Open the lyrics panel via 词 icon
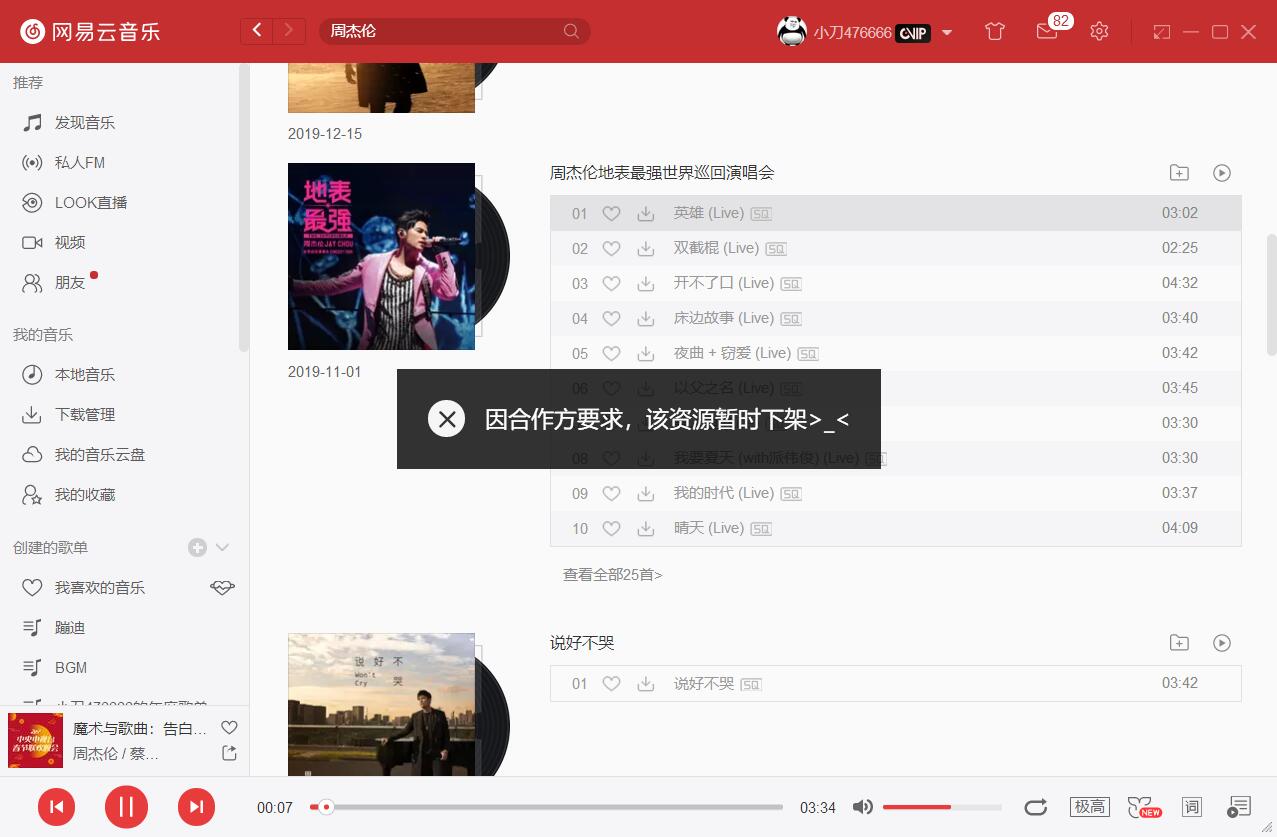The image size is (1277, 837). click(x=1191, y=806)
